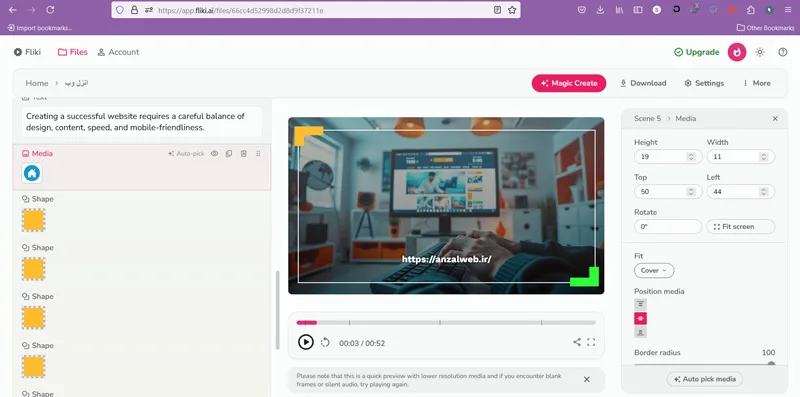This screenshot has width=800, height=397.
Task: Open the Files tab
Action: (x=72, y=52)
